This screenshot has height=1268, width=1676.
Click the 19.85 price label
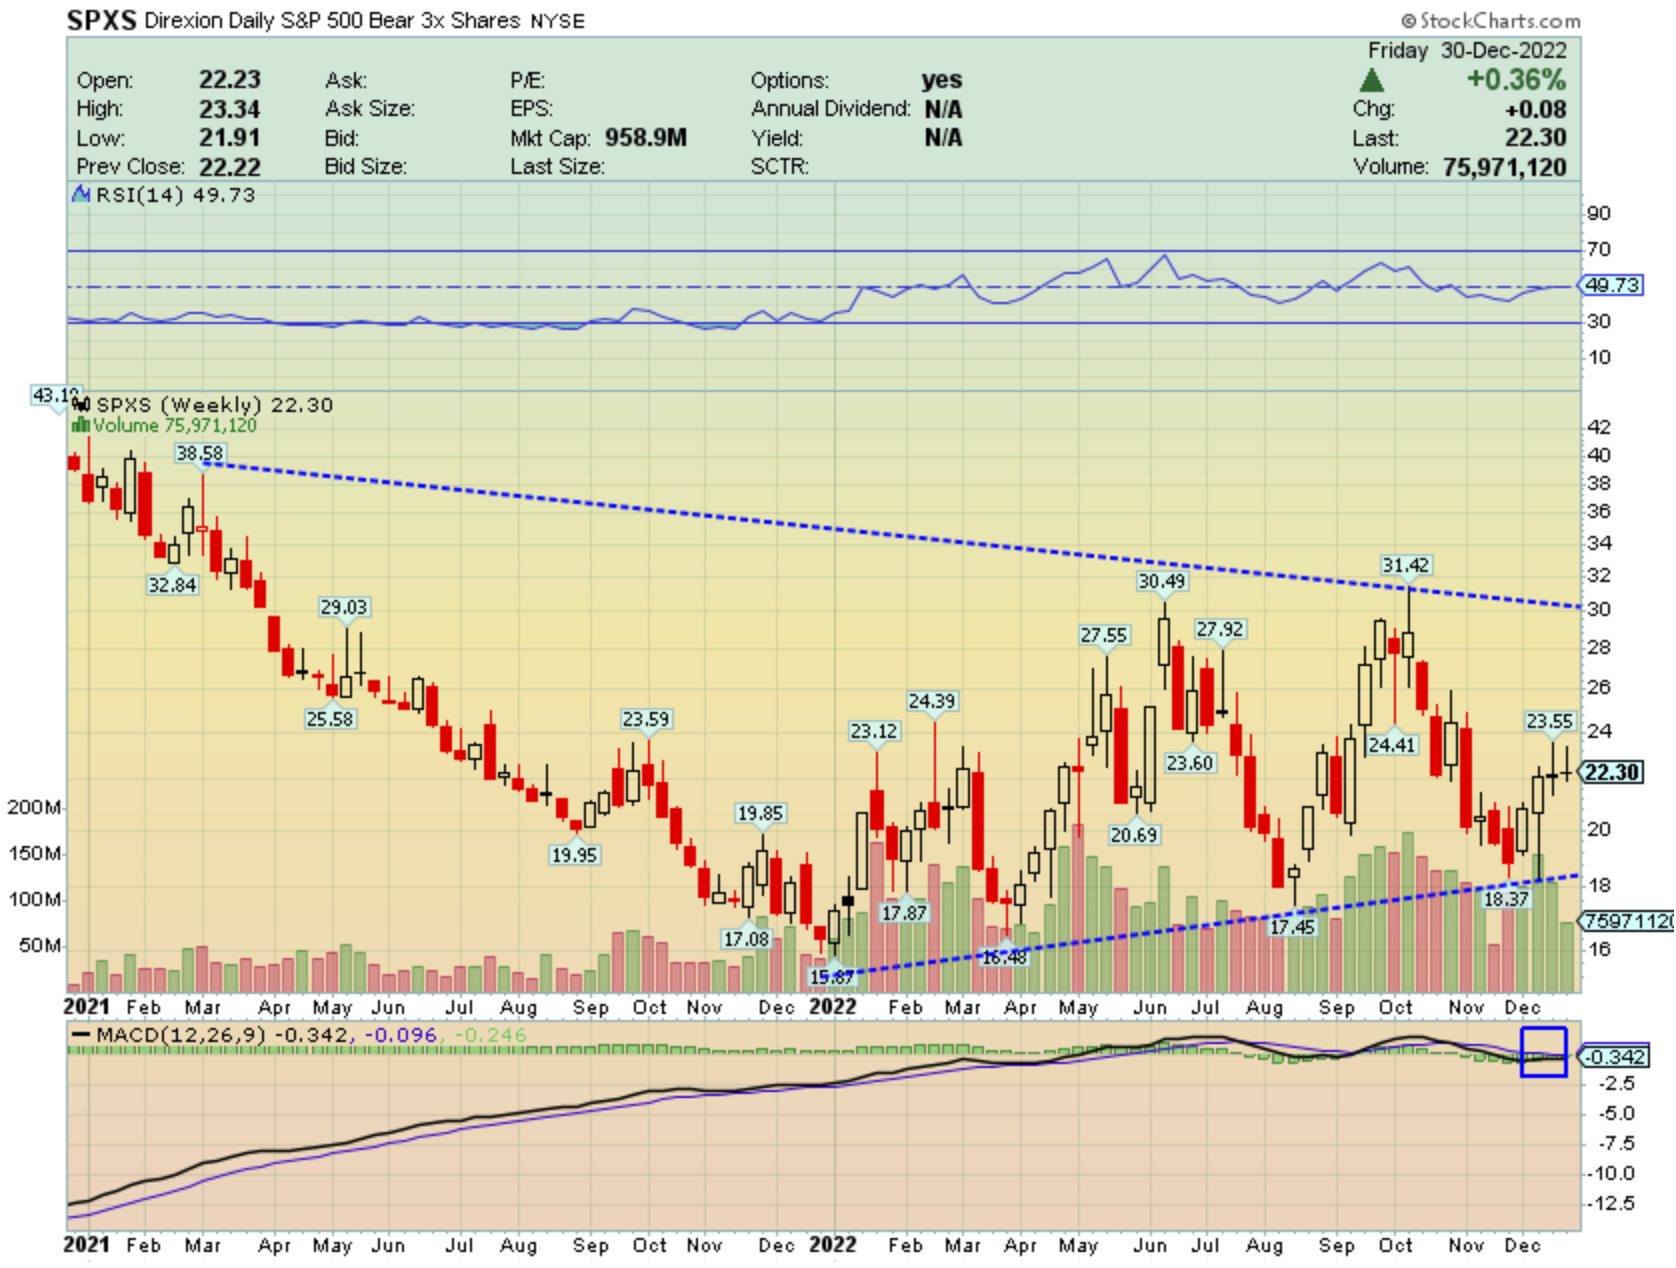click(760, 813)
